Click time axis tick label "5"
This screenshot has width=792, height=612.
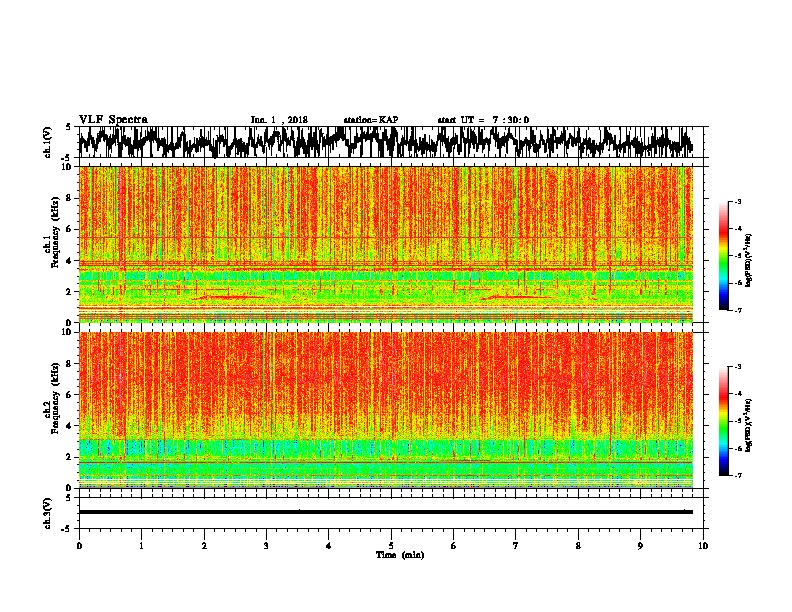(x=391, y=546)
